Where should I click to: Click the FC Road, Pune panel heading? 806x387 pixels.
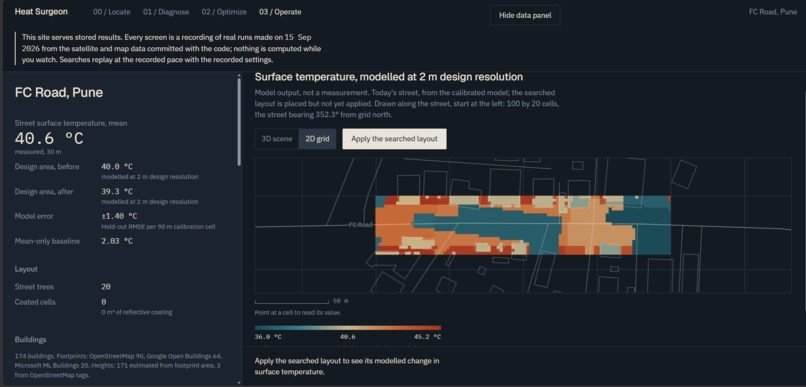click(x=59, y=93)
